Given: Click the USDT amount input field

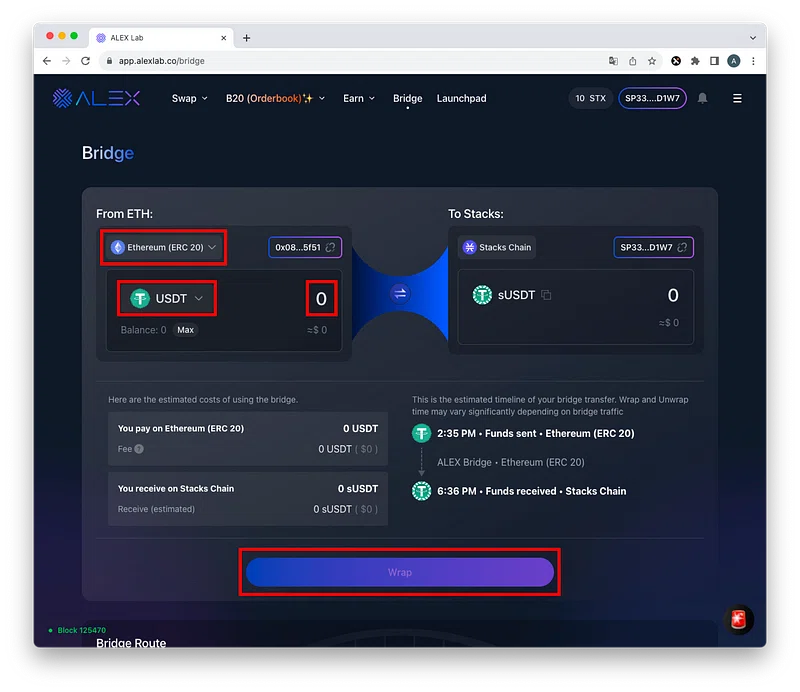Looking at the screenshot, I should coord(321,298).
